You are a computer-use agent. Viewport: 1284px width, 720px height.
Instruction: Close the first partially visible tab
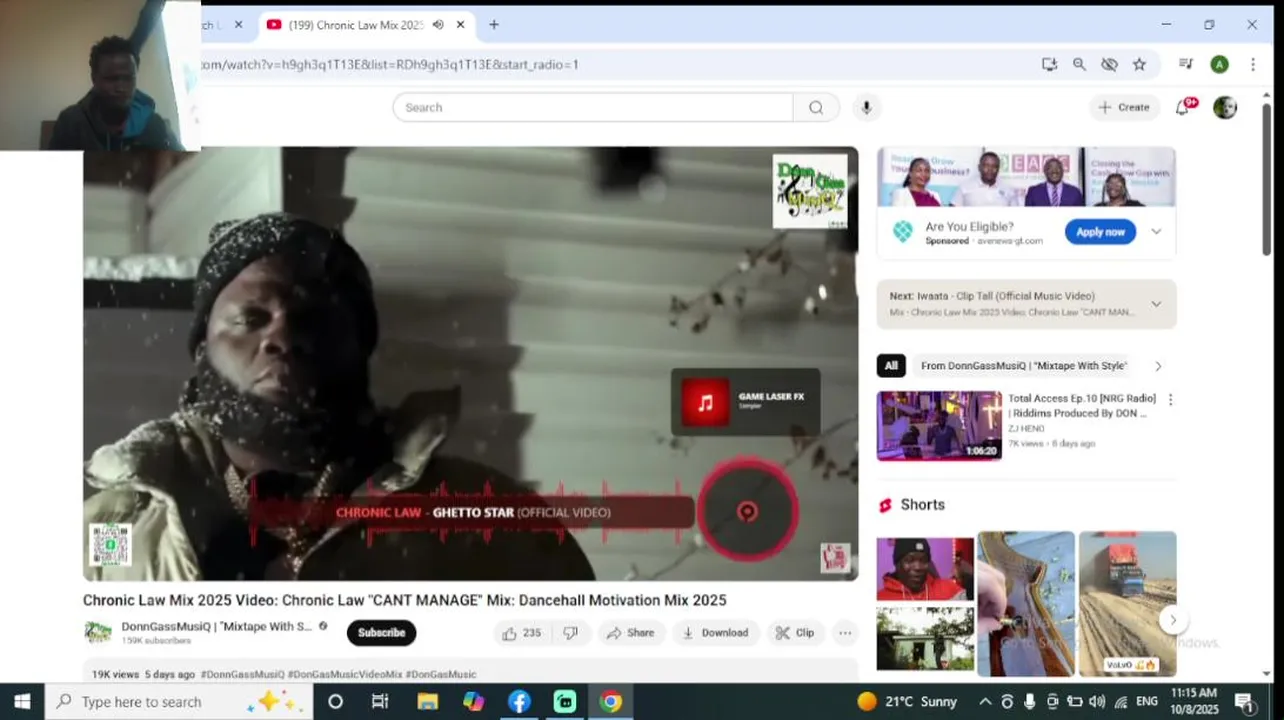point(238,25)
